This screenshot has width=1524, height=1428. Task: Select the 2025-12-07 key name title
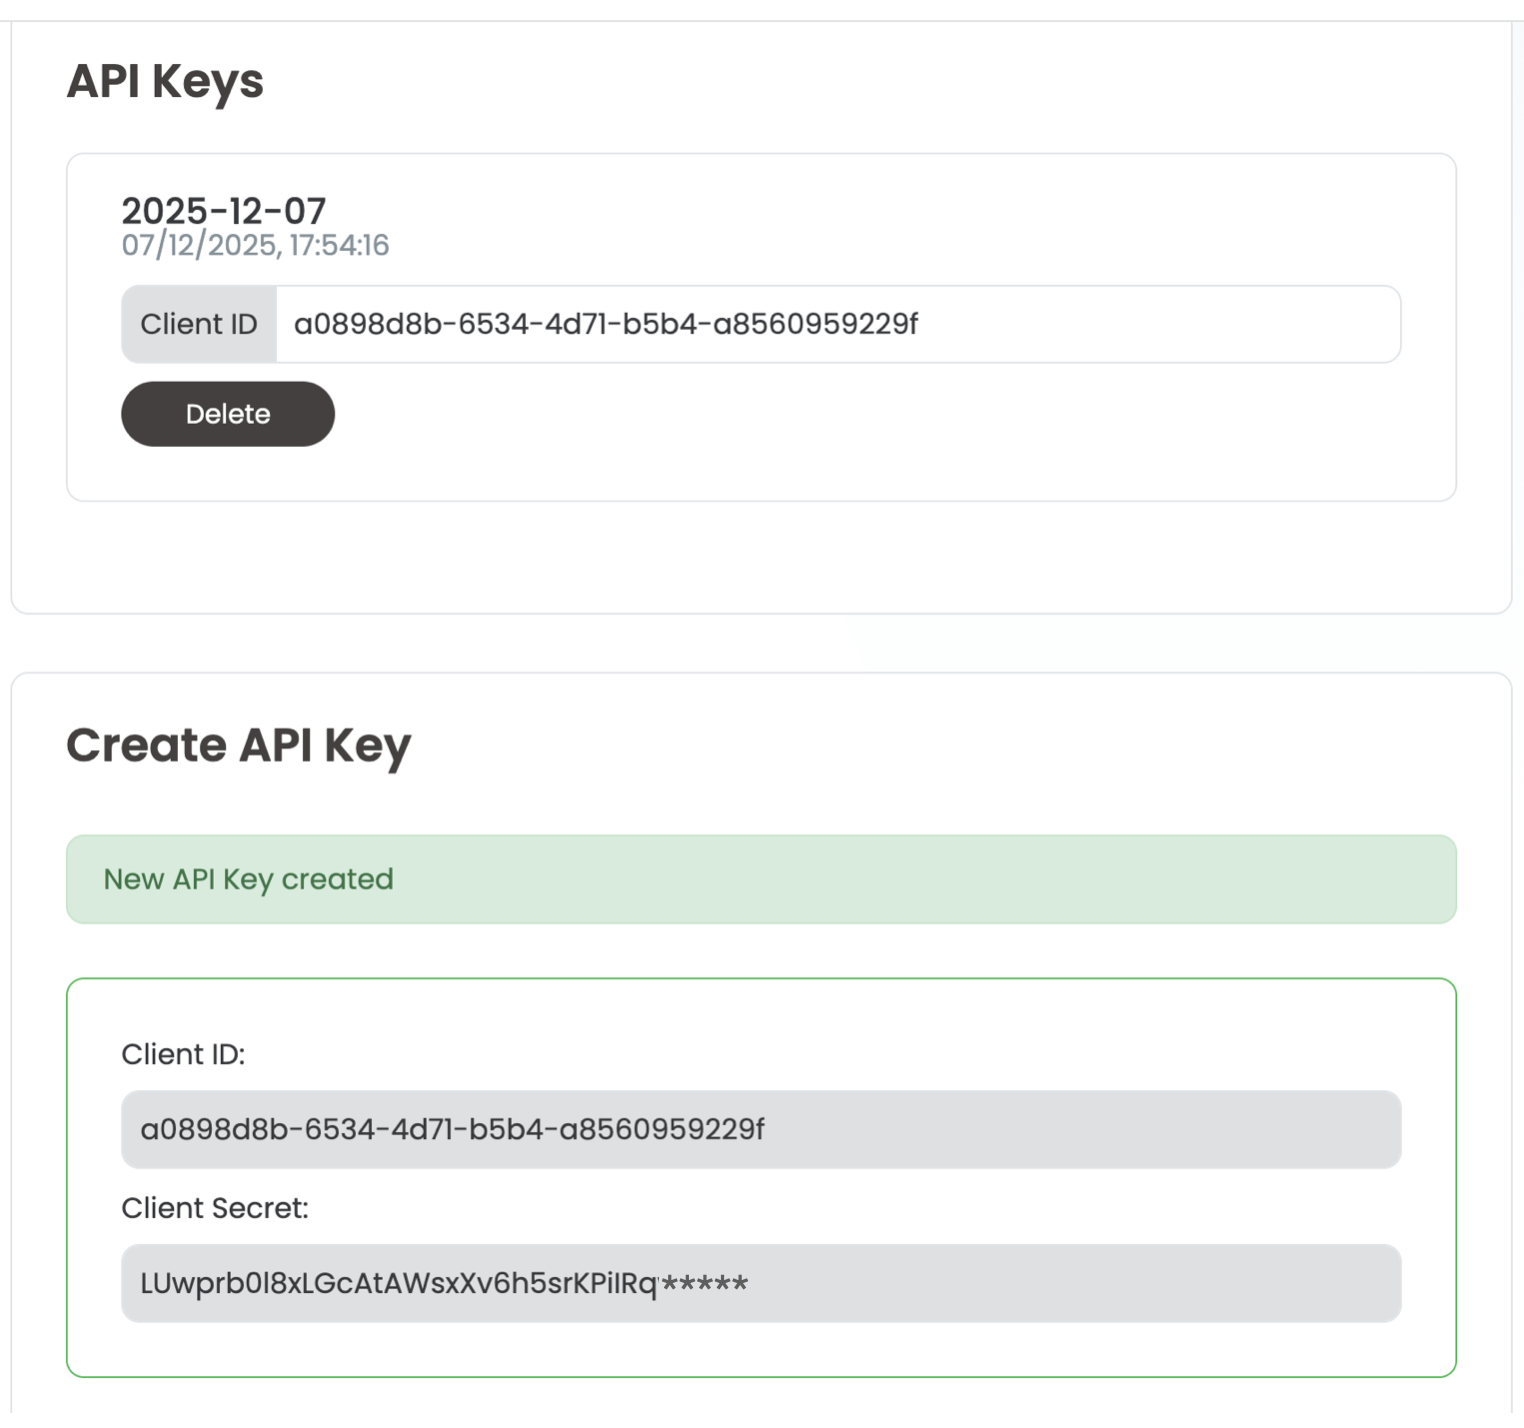[x=223, y=211]
